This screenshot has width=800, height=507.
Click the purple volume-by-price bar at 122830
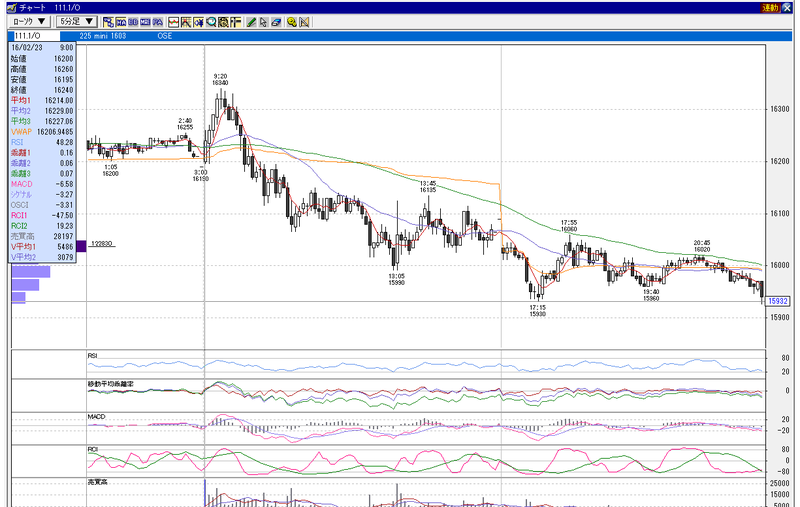click(81, 246)
